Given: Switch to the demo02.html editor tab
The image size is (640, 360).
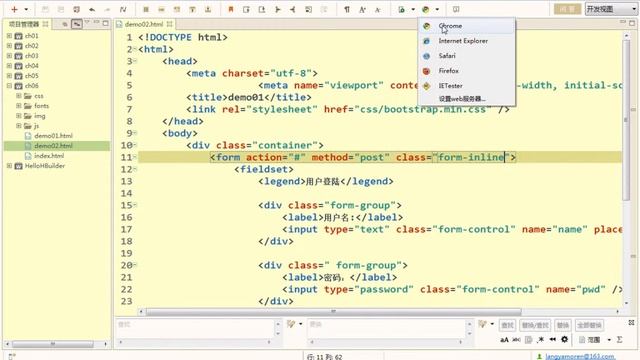Looking at the screenshot, I should click(x=144, y=24).
